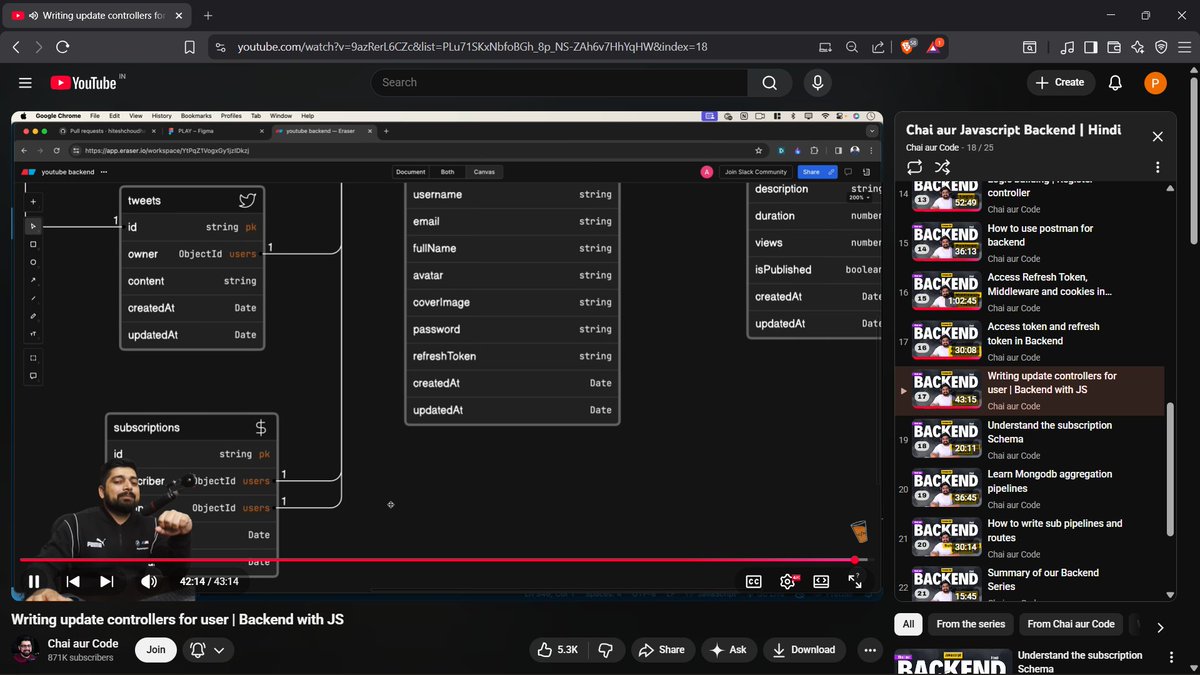Open YouTube notifications bell

coord(1115,82)
